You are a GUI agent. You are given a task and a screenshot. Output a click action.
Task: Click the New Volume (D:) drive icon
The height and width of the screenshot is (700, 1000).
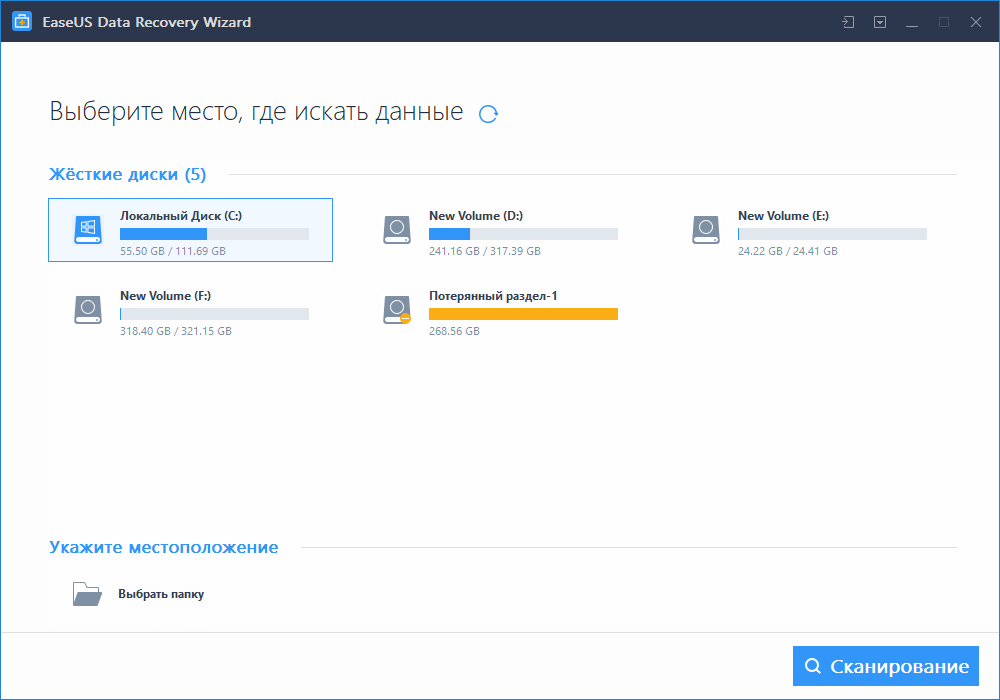[x=397, y=230]
